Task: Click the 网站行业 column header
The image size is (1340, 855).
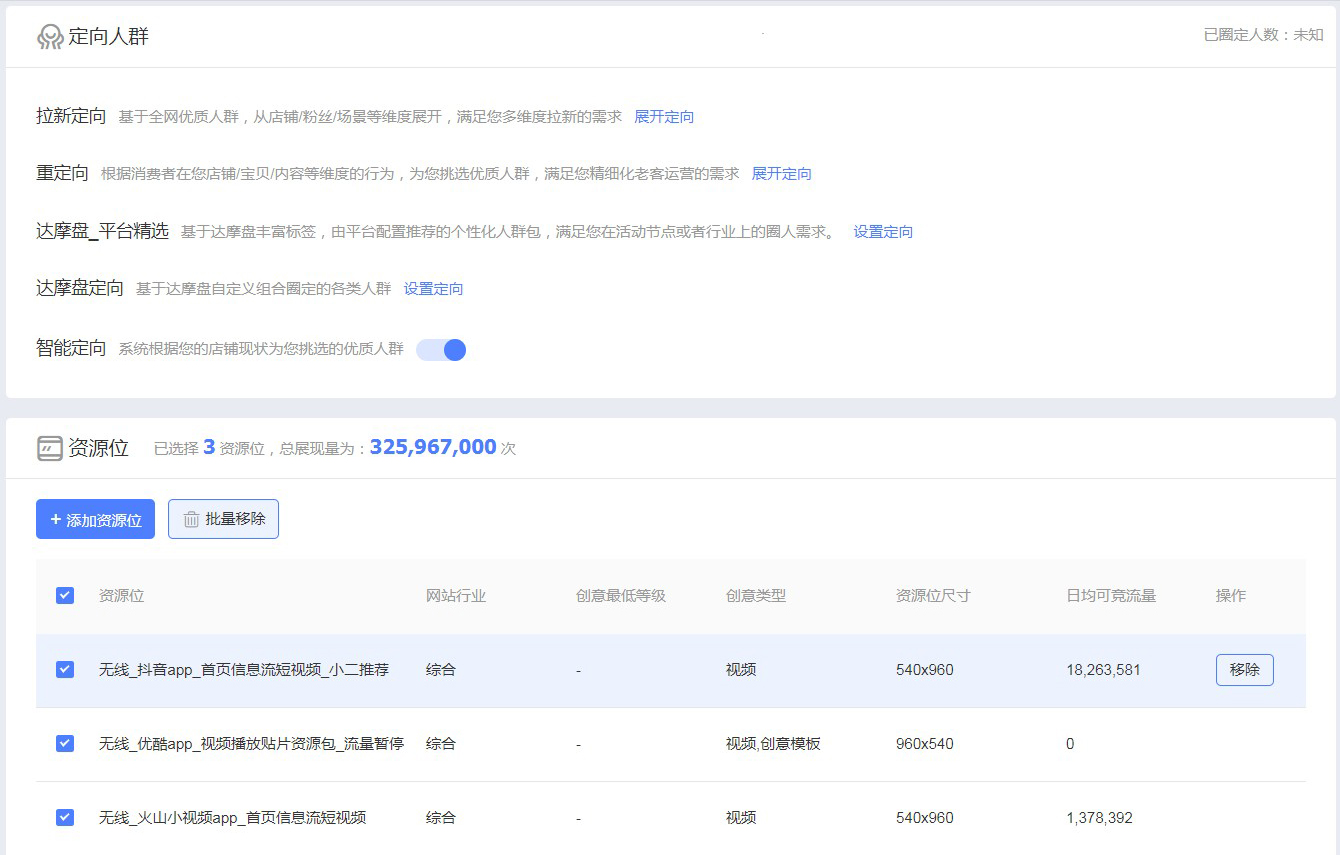Action: pyautogui.click(x=456, y=595)
